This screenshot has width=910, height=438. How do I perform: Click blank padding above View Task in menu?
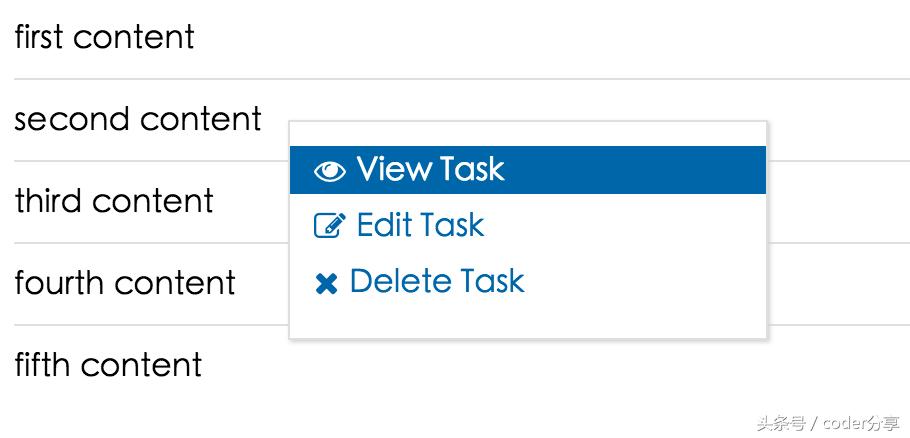click(x=527, y=134)
